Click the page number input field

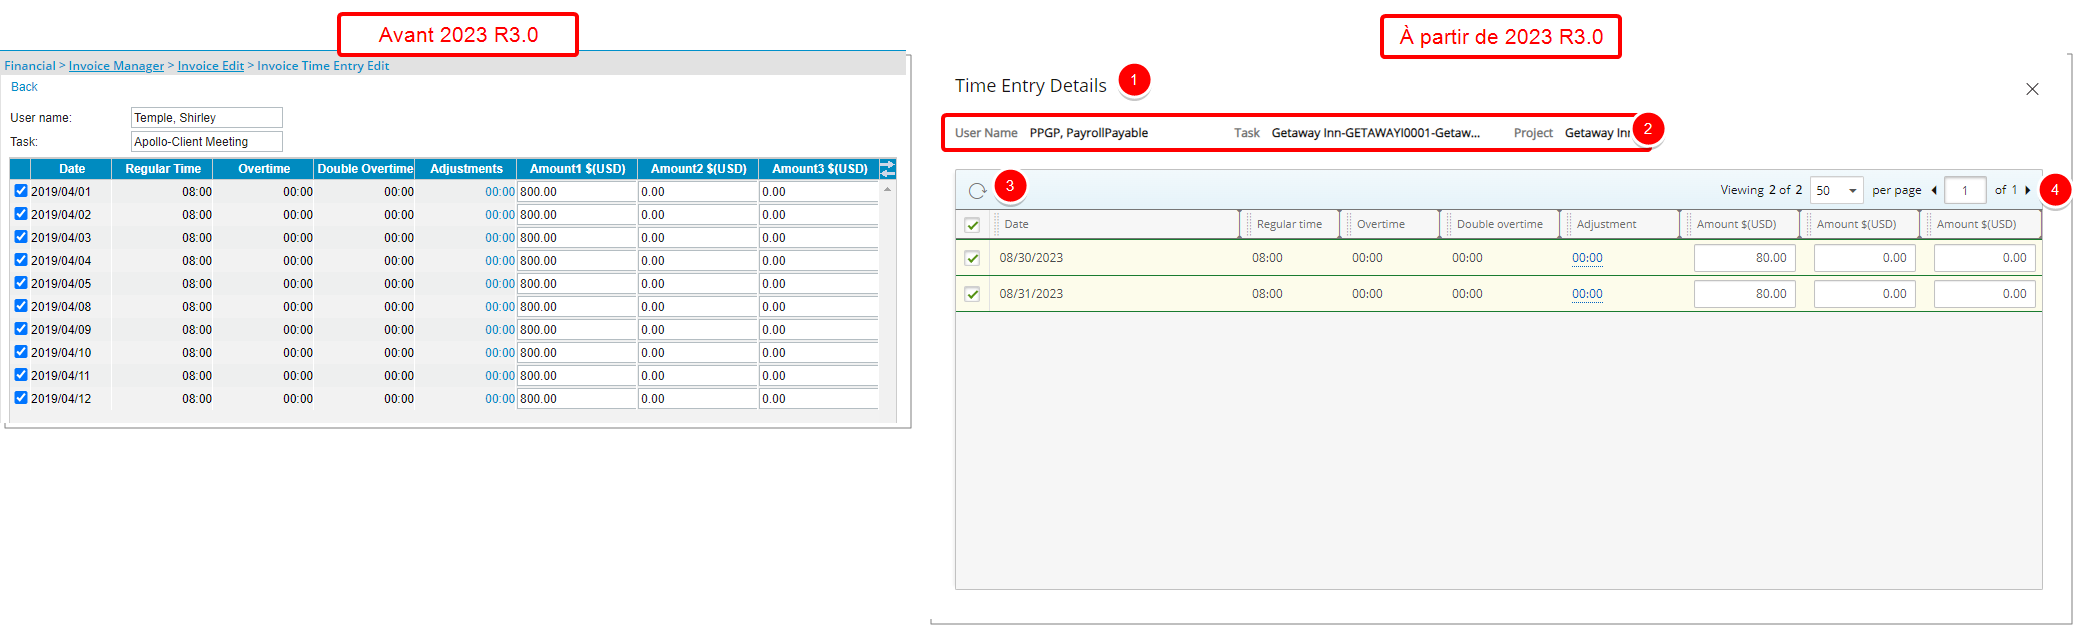(x=1965, y=190)
